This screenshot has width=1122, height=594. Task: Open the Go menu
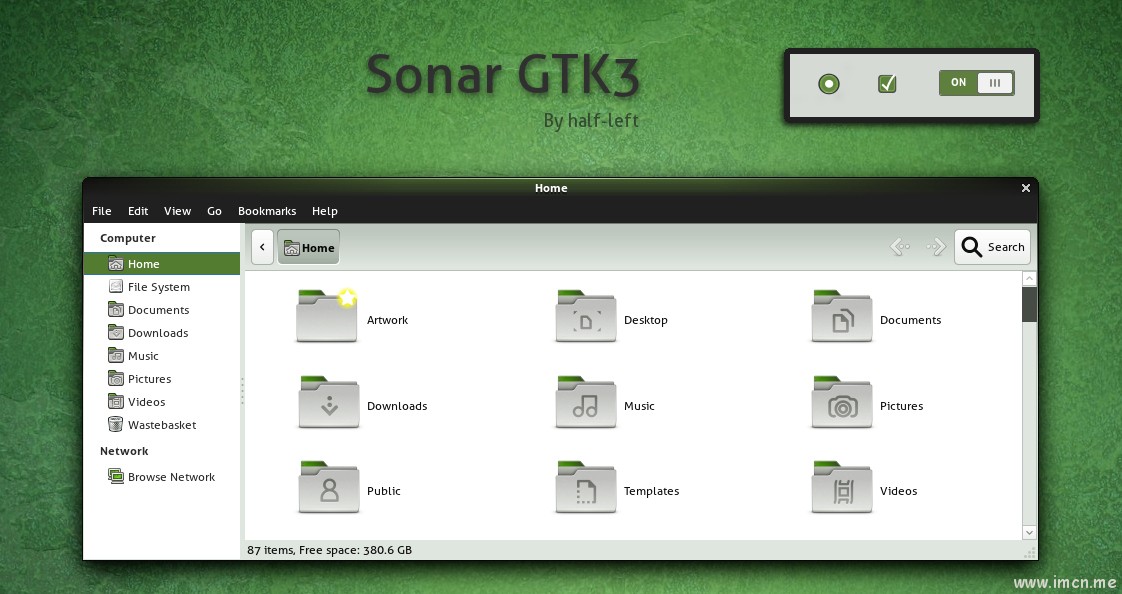click(x=215, y=211)
